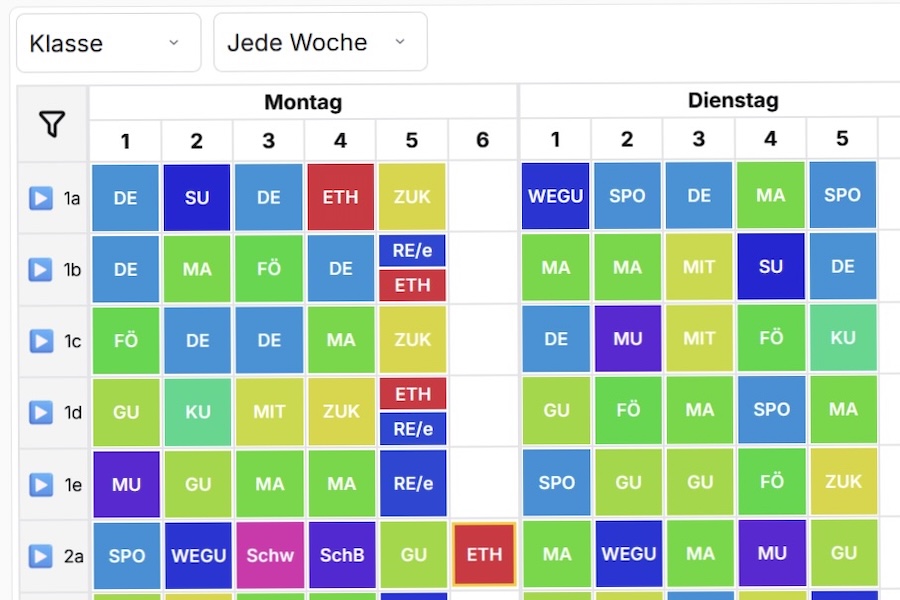Click the pink Schw lesson for 2a
Viewport: 900px width, 600px height.
(x=269, y=555)
